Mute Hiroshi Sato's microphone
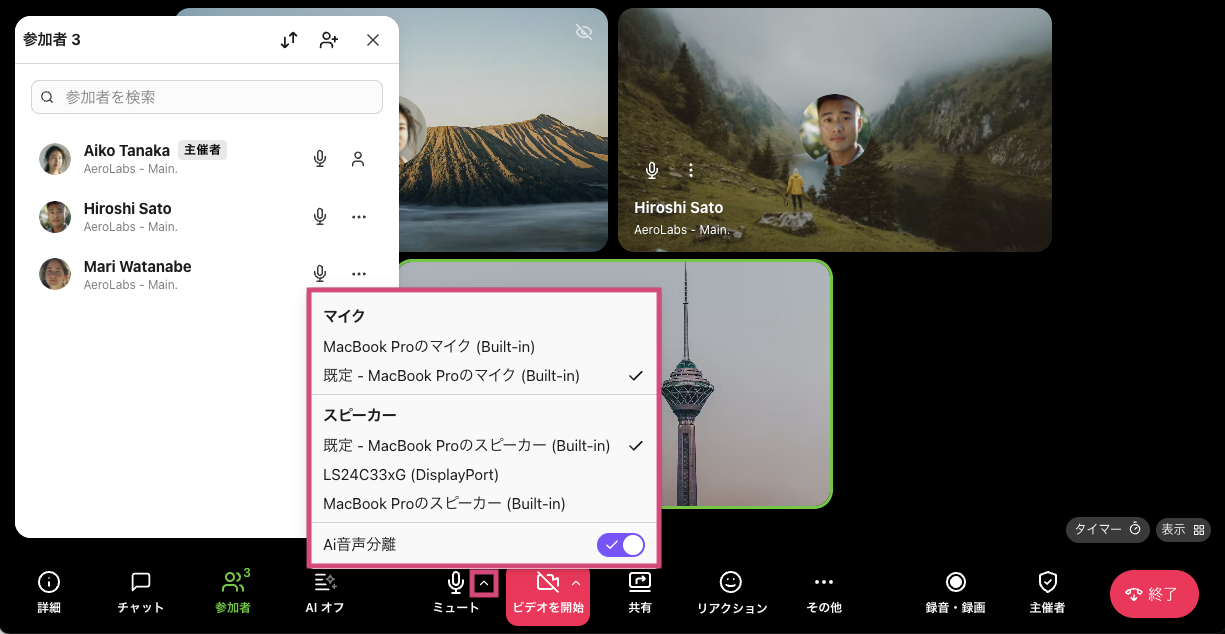This screenshot has height=634, width=1225. click(x=319, y=216)
